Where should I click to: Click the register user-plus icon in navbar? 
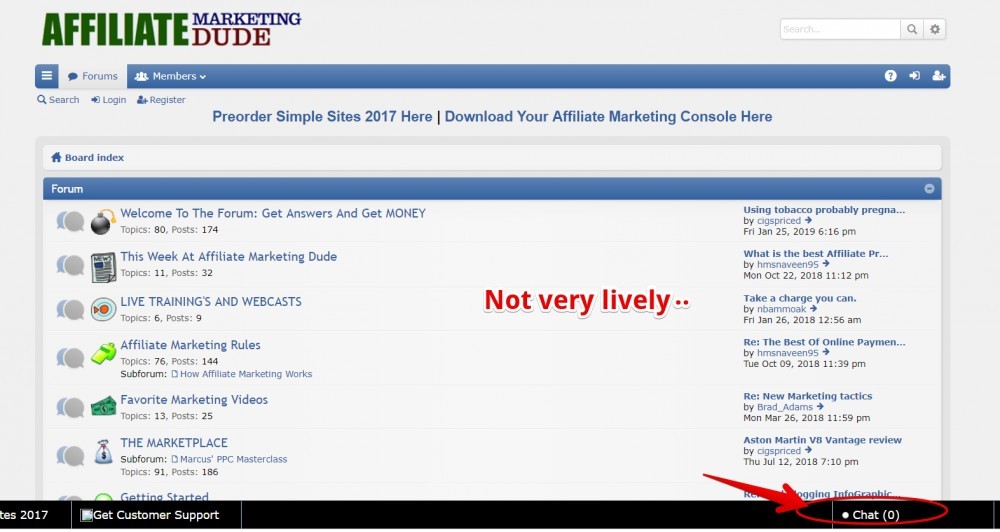point(938,76)
